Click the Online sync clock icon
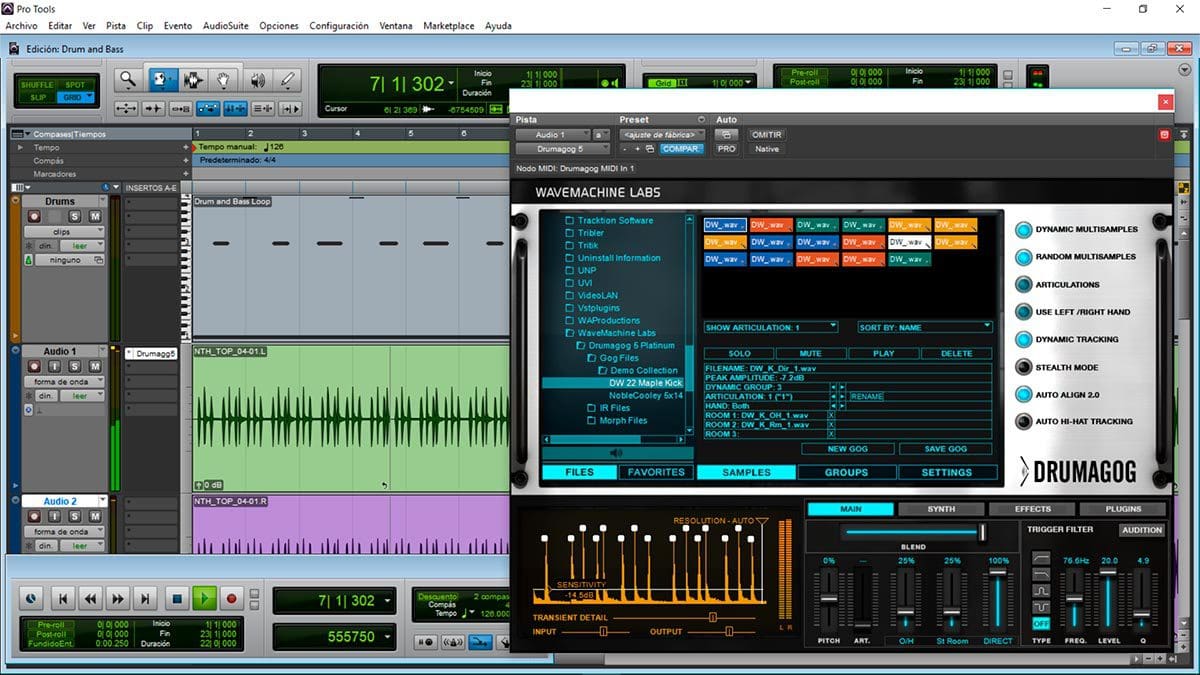 (x=31, y=599)
